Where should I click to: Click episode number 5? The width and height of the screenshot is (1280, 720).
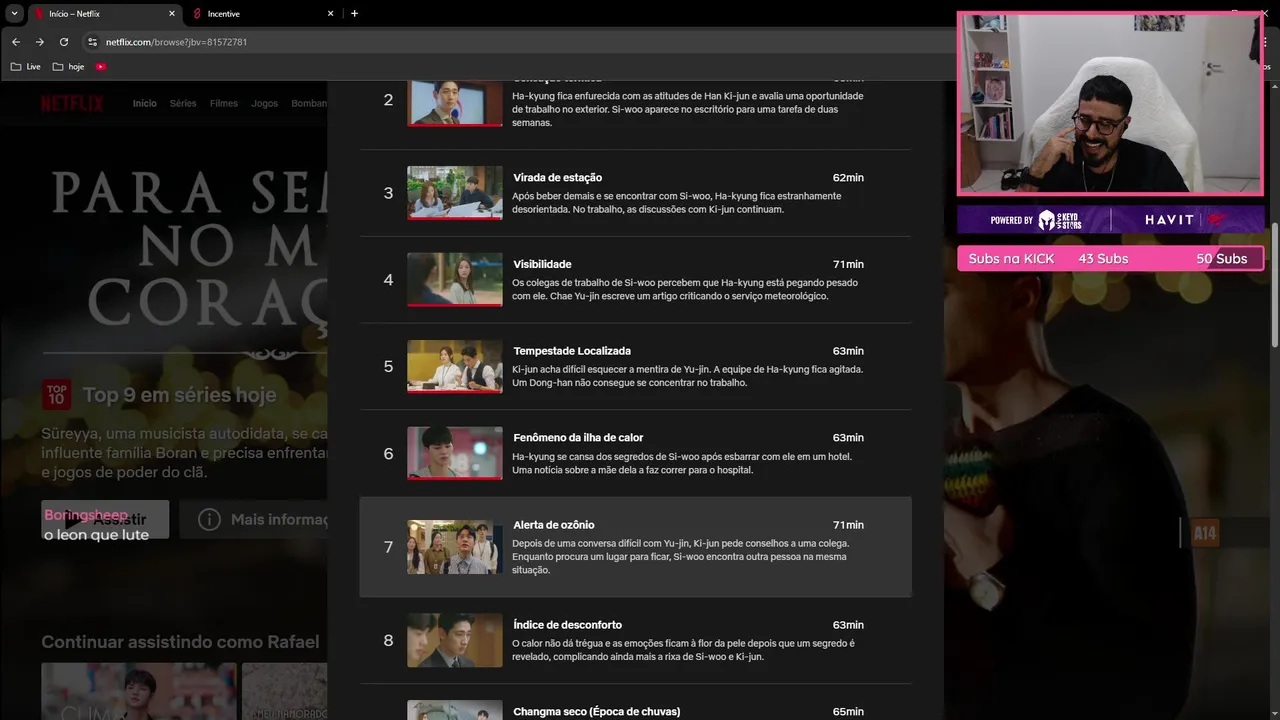tap(388, 366)
